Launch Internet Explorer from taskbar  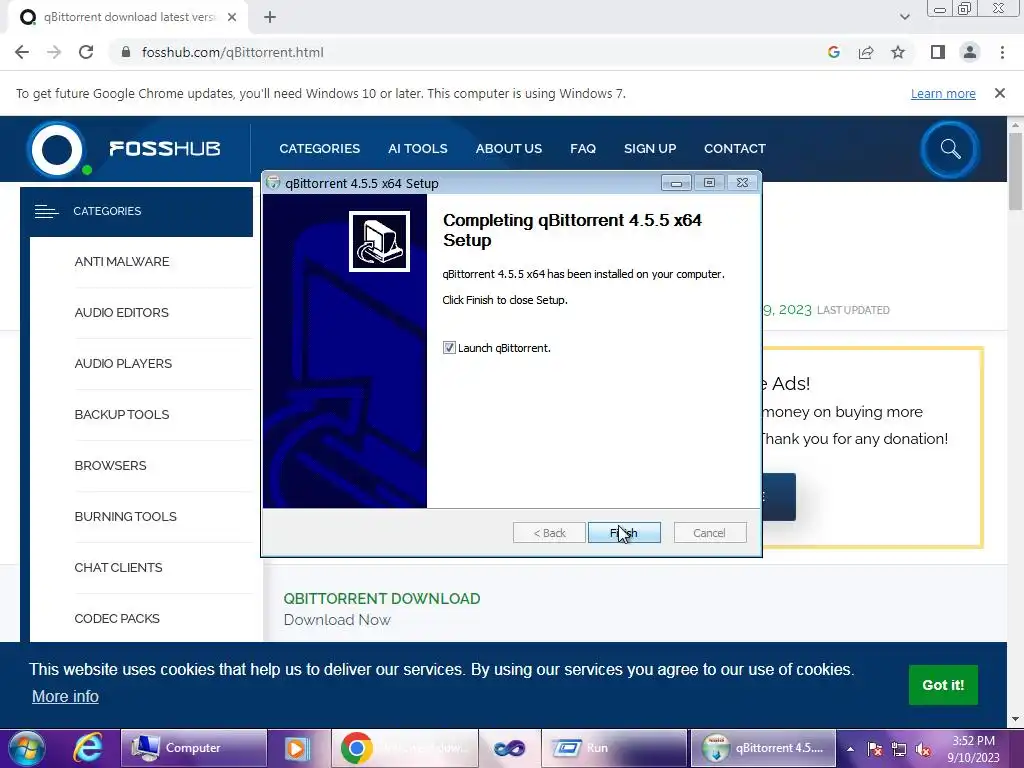(87, 748)
